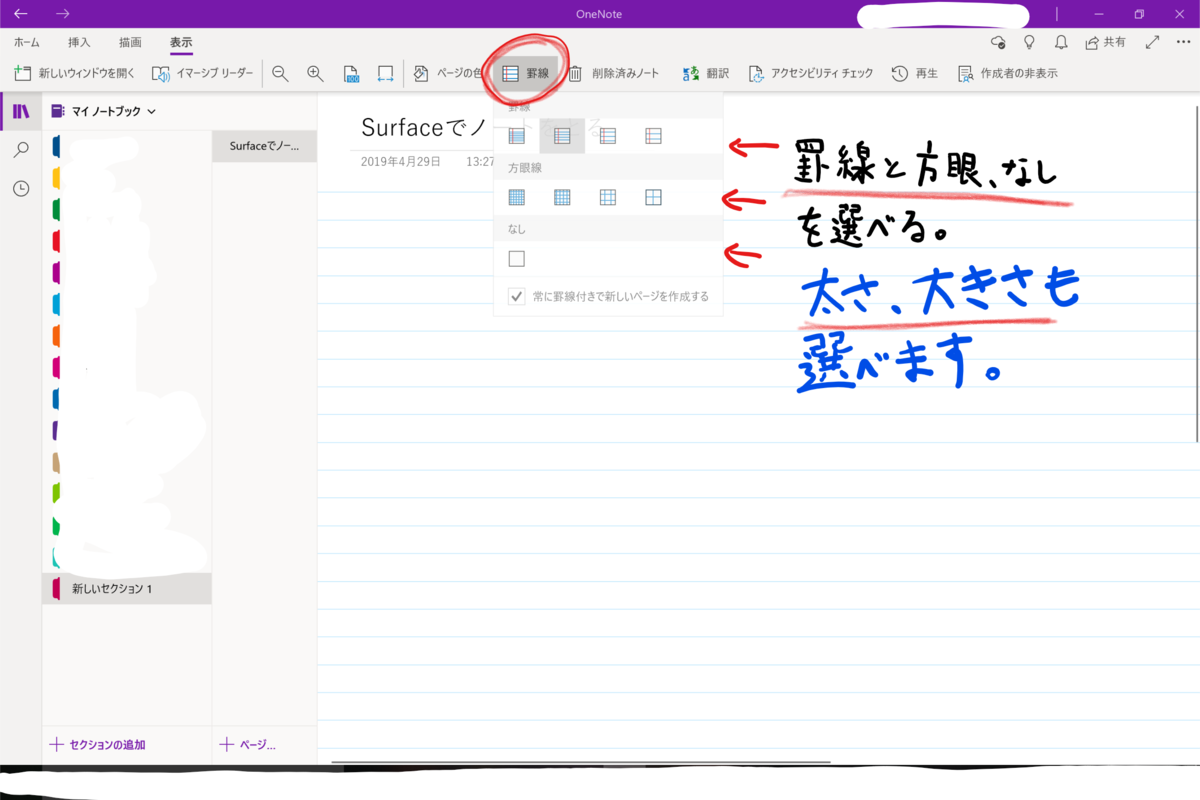This screenshot has width=1200, height=800.
Task: Toggle 作成者の非表示
Action: click(1007, 73)
